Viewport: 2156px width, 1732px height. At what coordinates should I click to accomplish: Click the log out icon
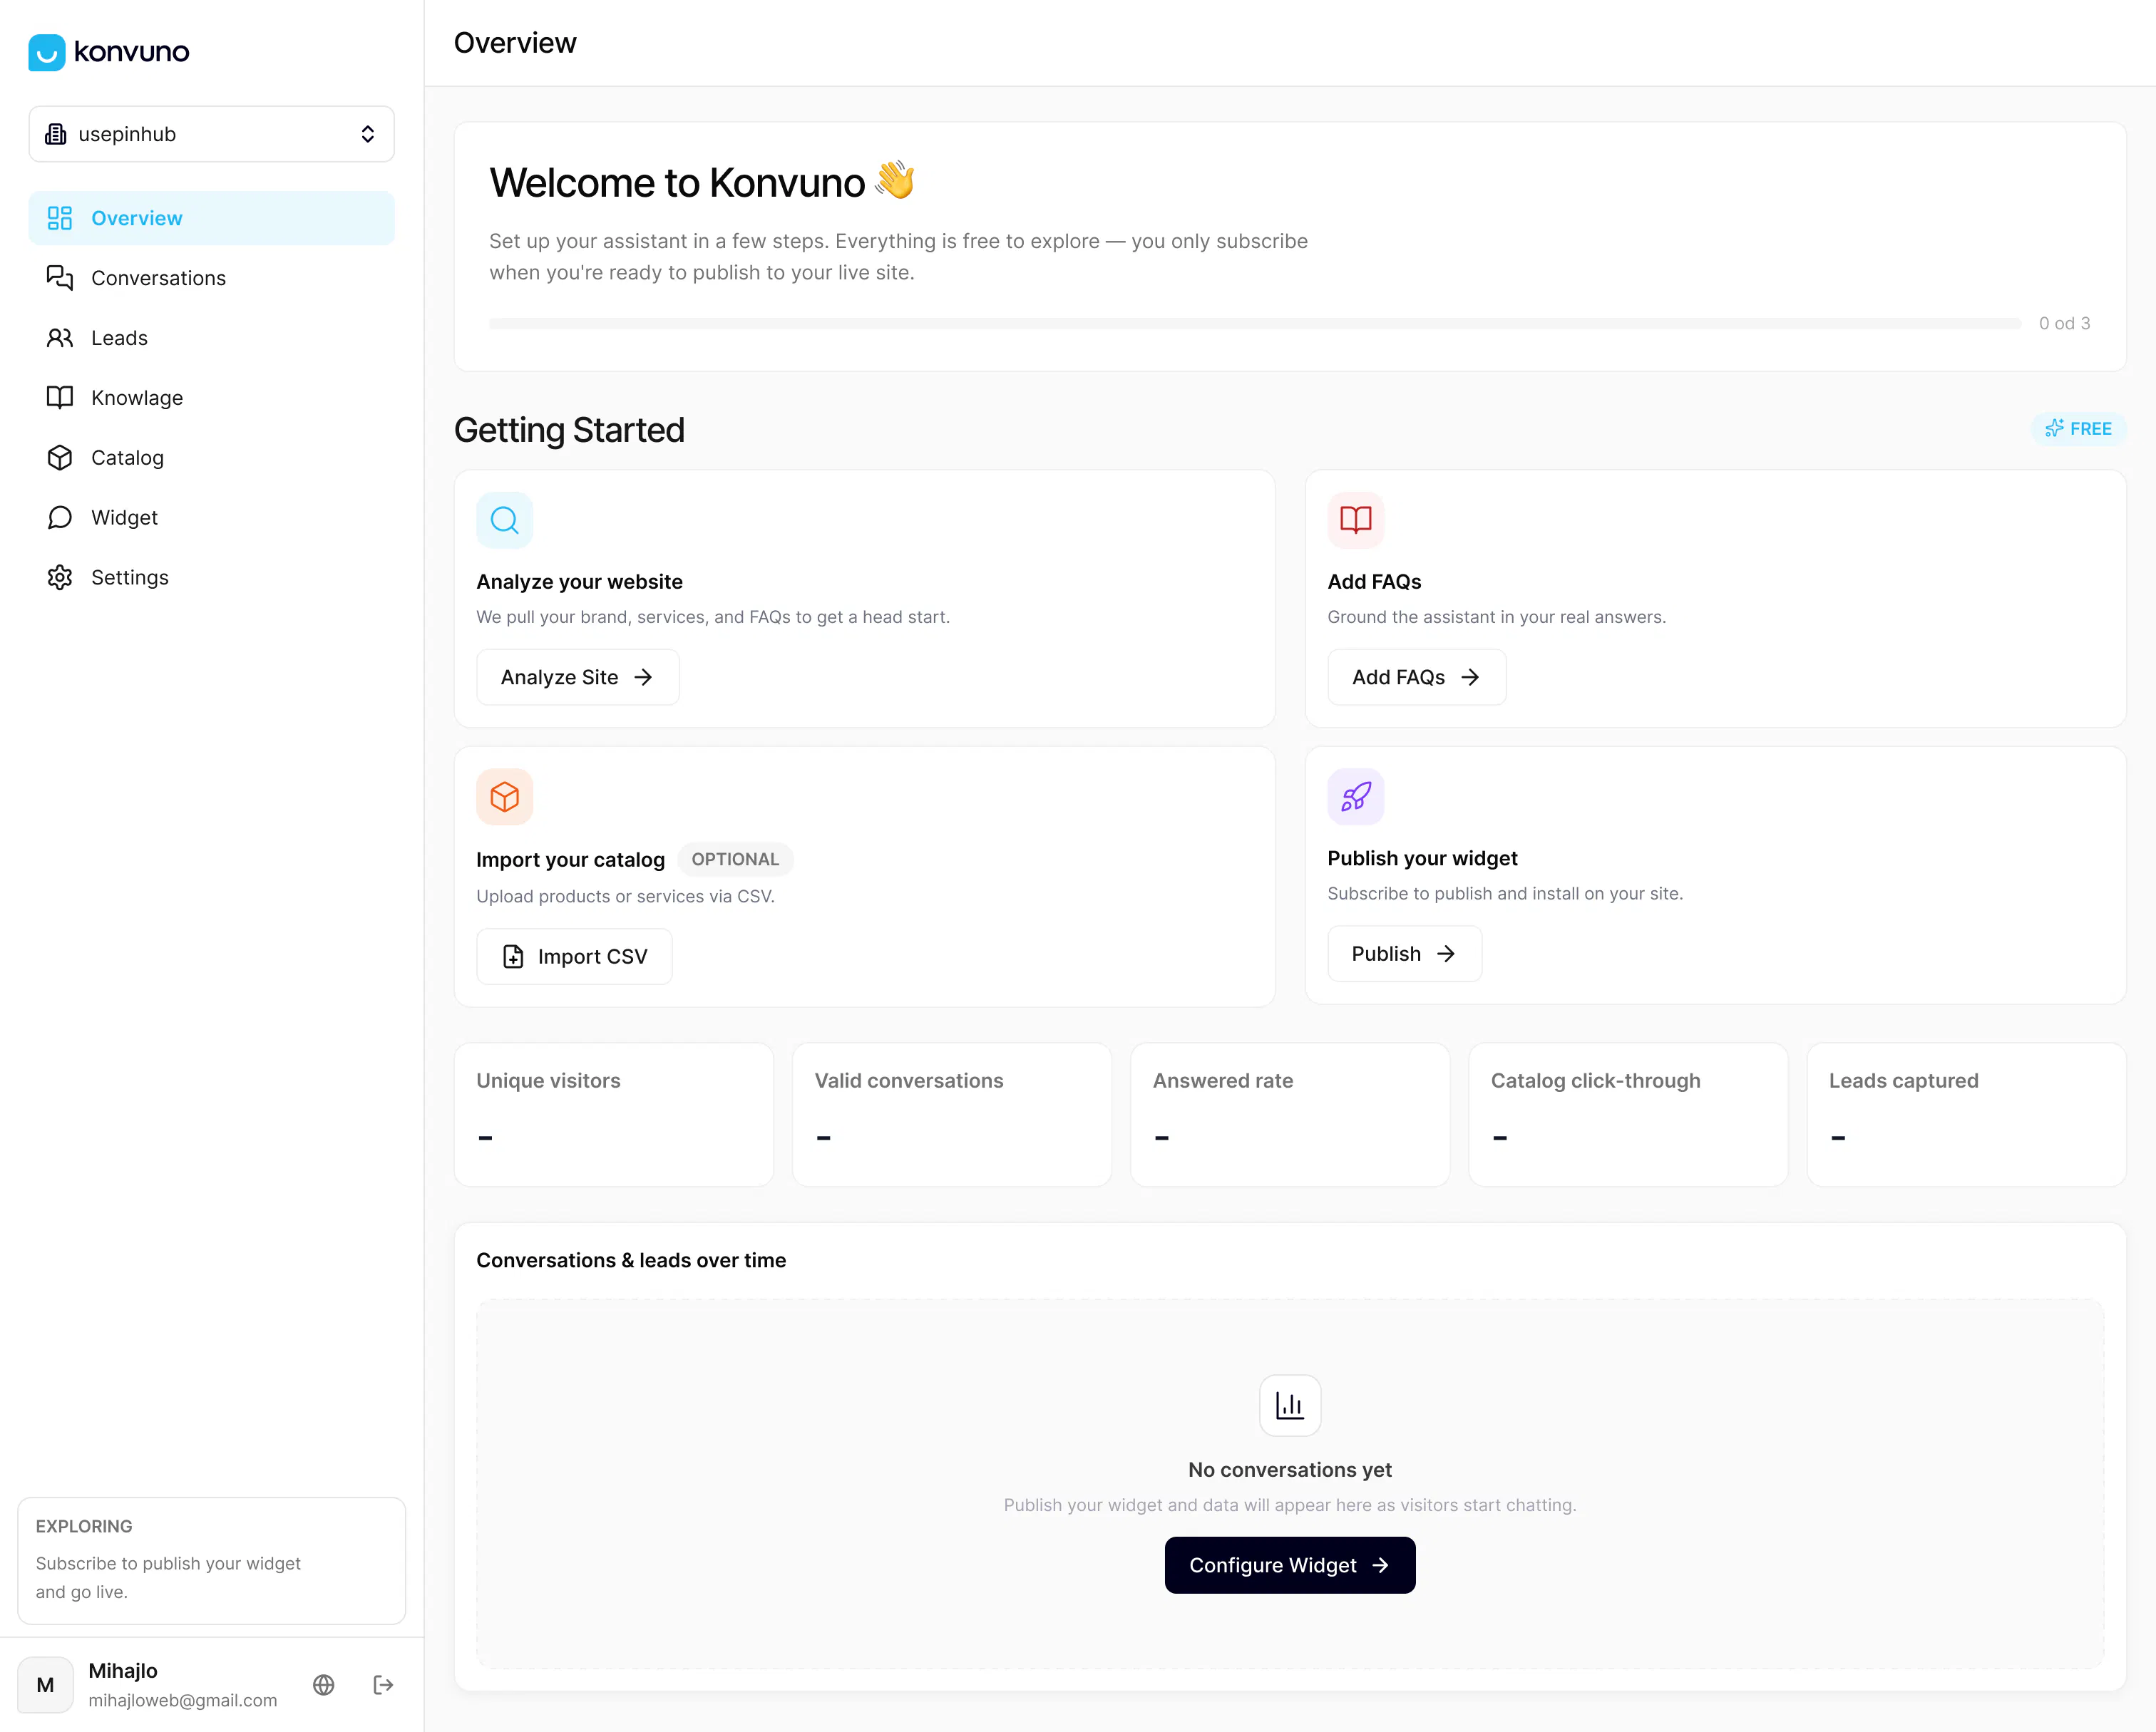coord(383,1685)
